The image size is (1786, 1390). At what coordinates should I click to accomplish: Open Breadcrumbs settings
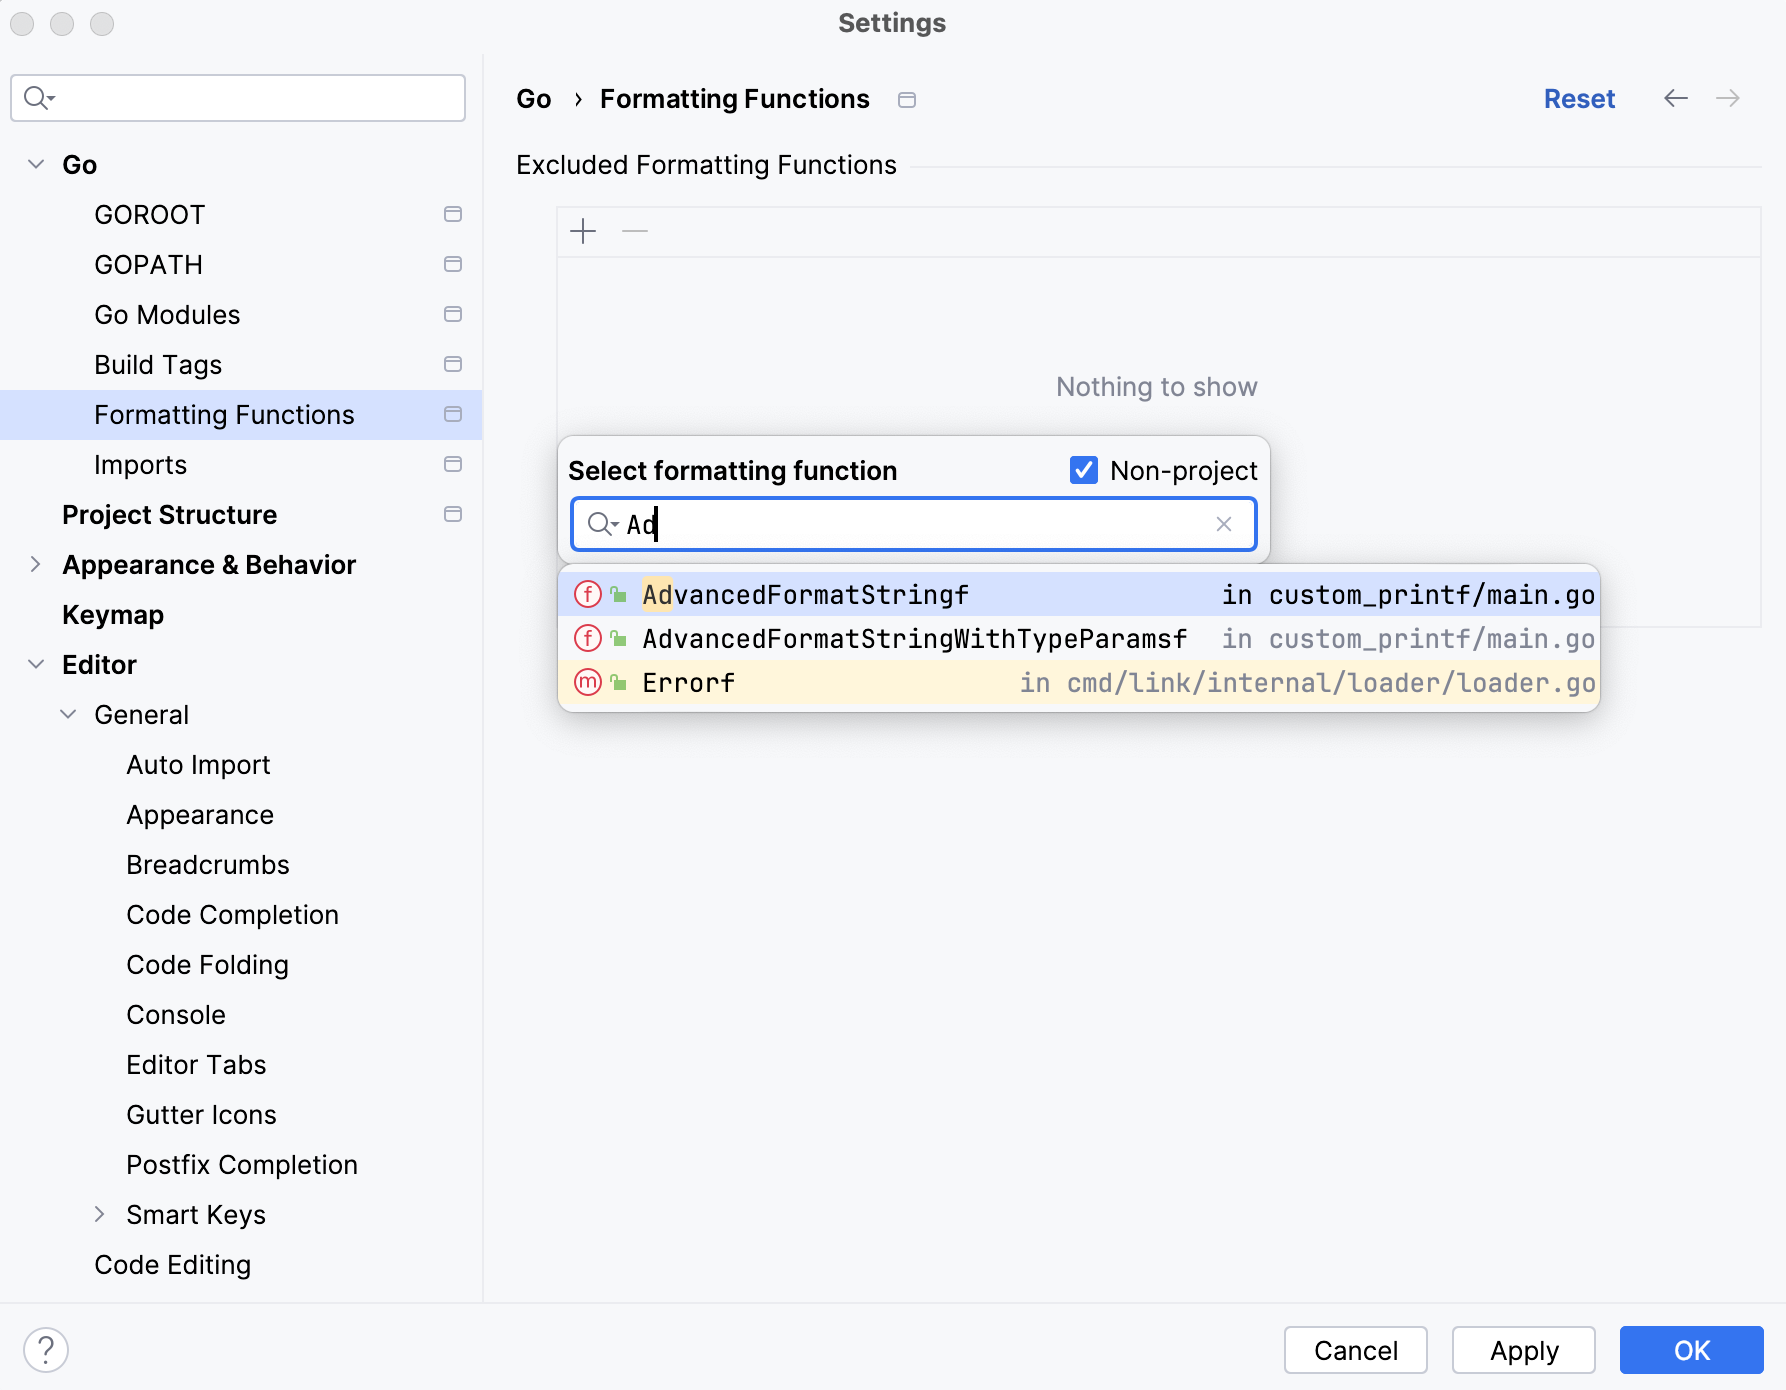click(x=208, y=865)
